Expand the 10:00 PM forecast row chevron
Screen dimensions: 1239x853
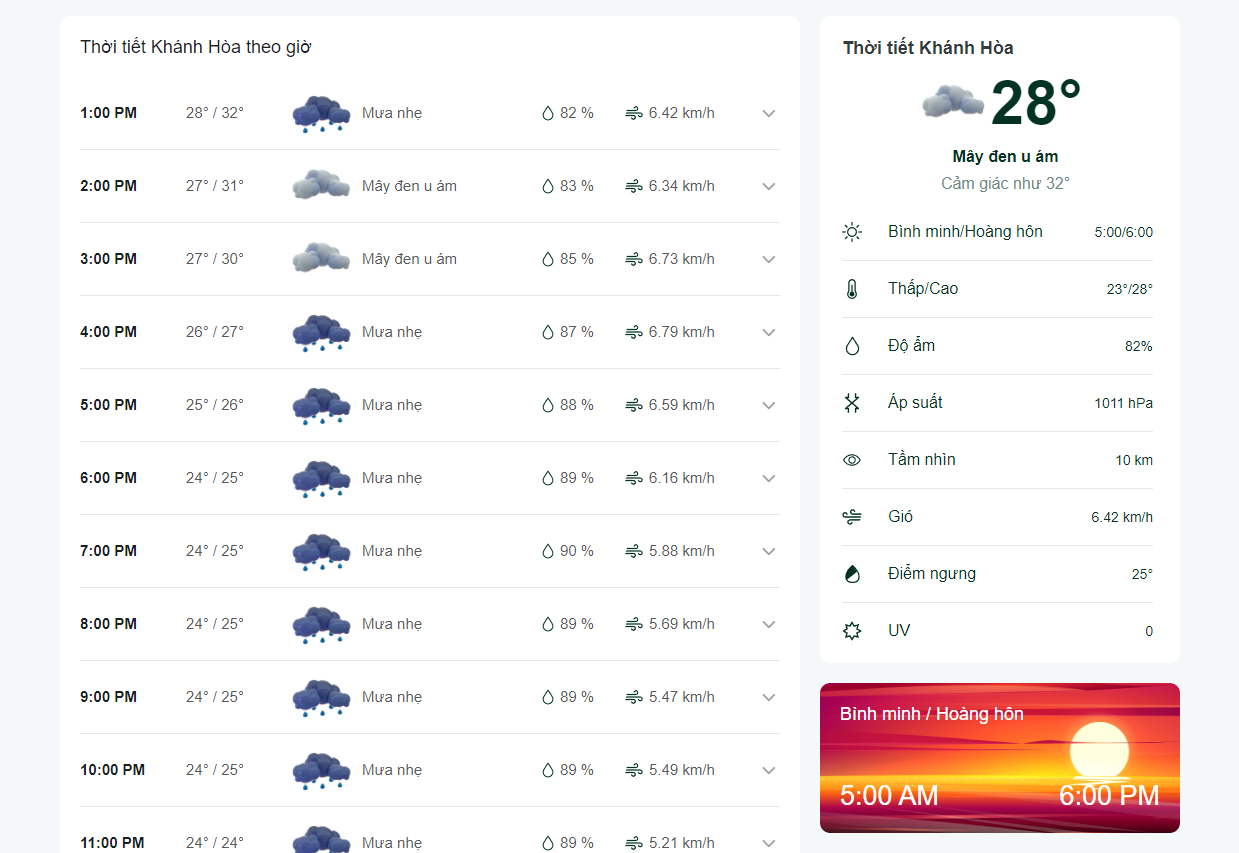tap(769, 770)
